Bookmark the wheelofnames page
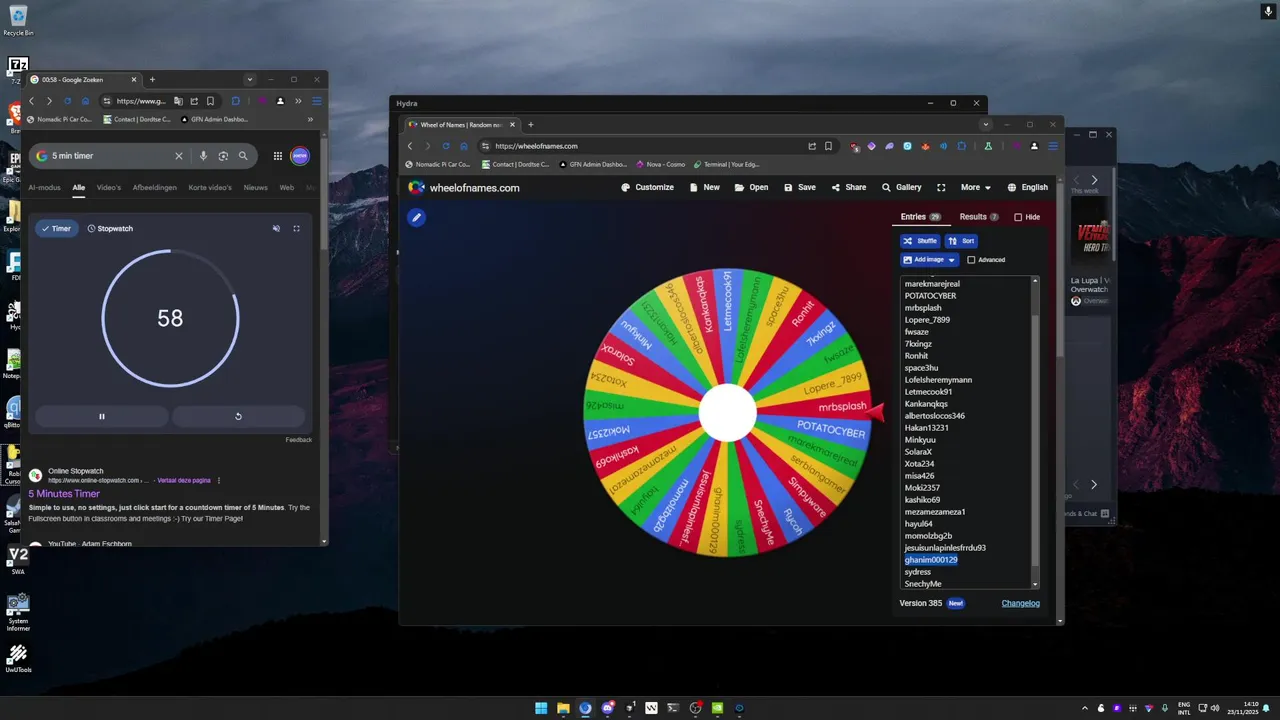Viewport: 1280px width, 720px height. (829, 146)
